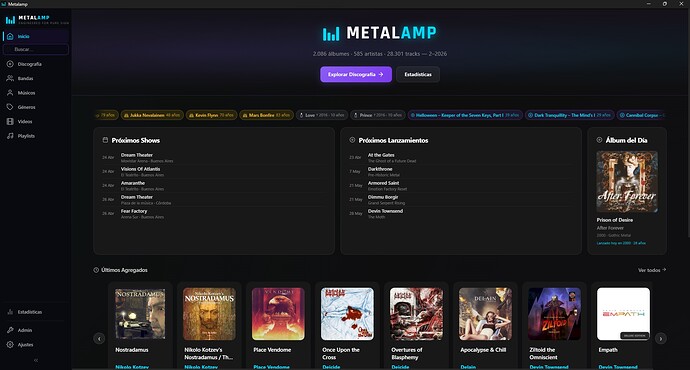
Task: Show next albums with right carousel arrow
Action: pyautogui.click(x=661, y=338)
